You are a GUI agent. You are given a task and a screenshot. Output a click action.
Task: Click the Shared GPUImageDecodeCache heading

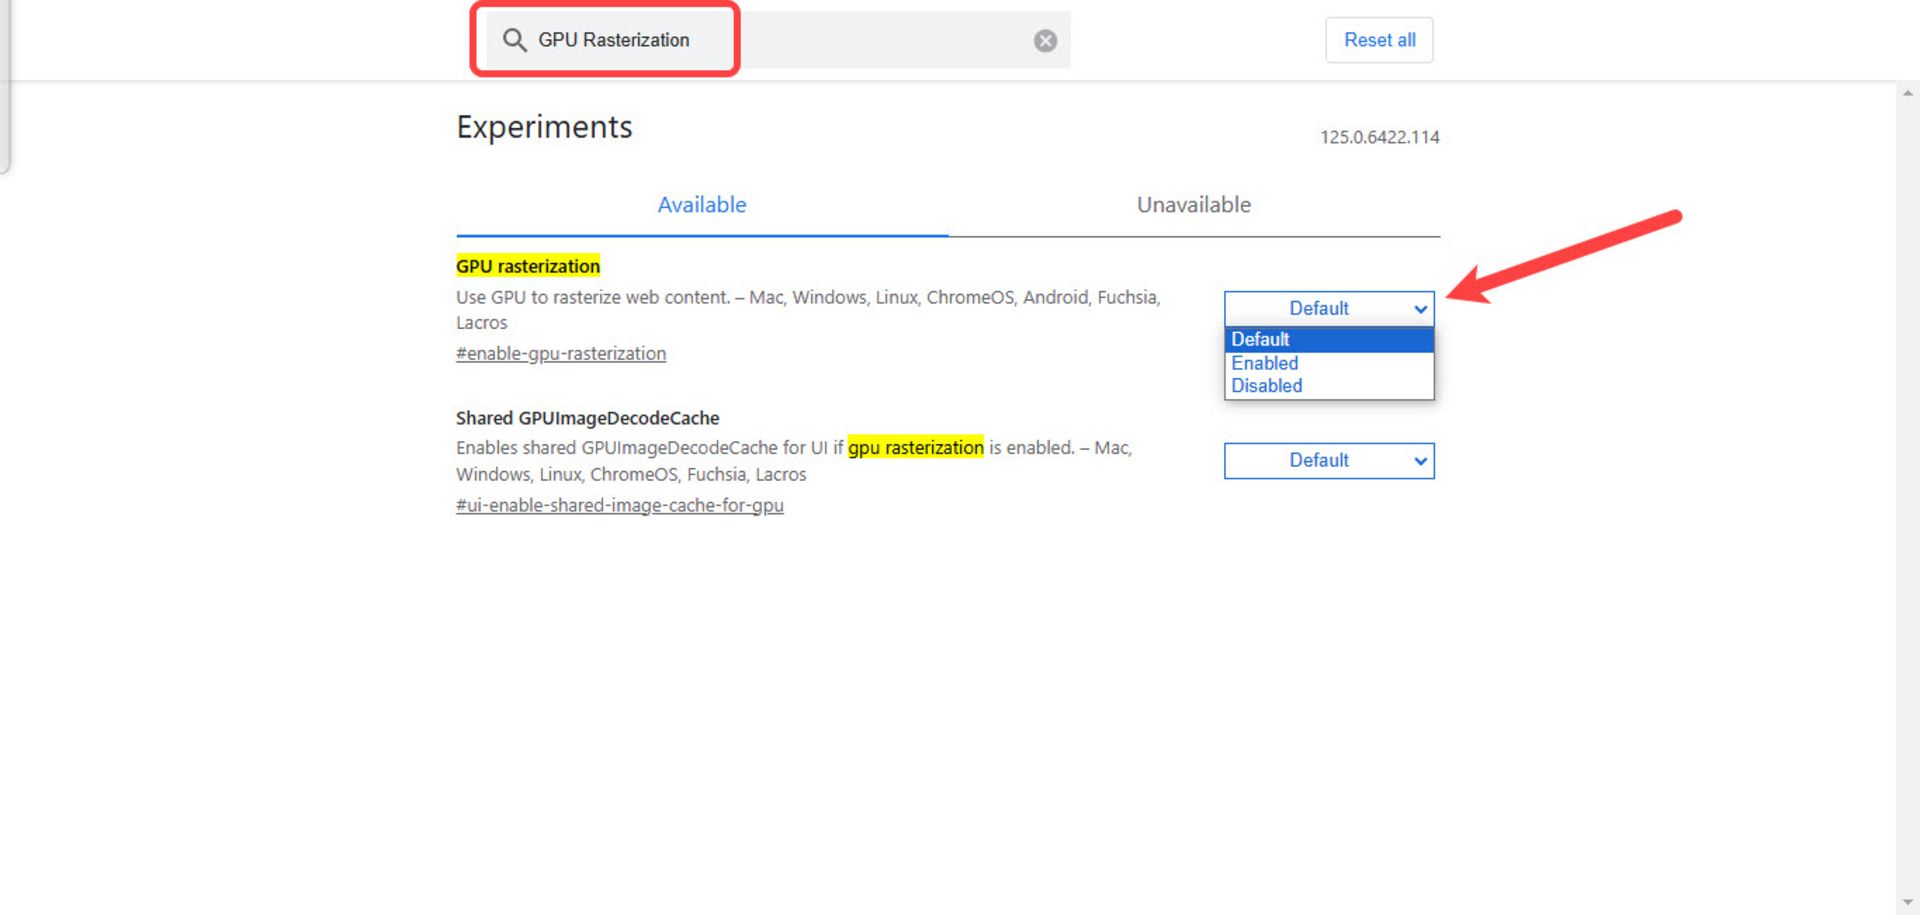click(588, 418)
